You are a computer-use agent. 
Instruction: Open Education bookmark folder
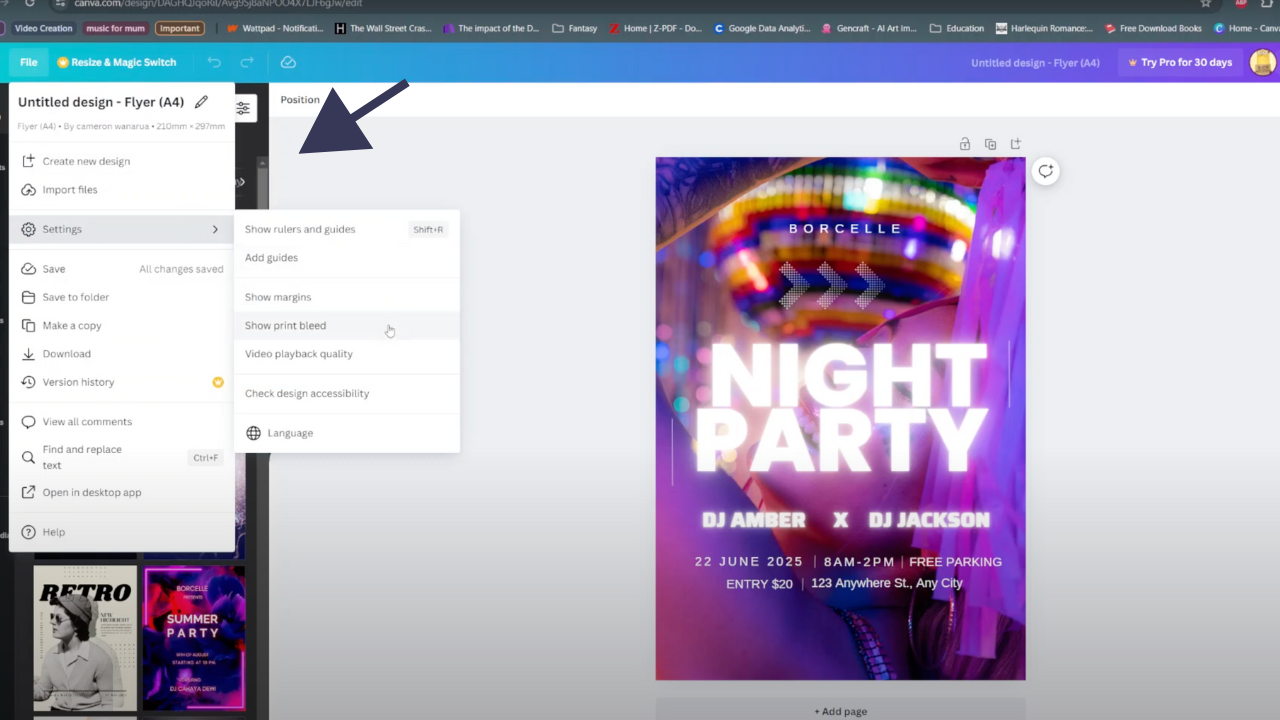957,28
